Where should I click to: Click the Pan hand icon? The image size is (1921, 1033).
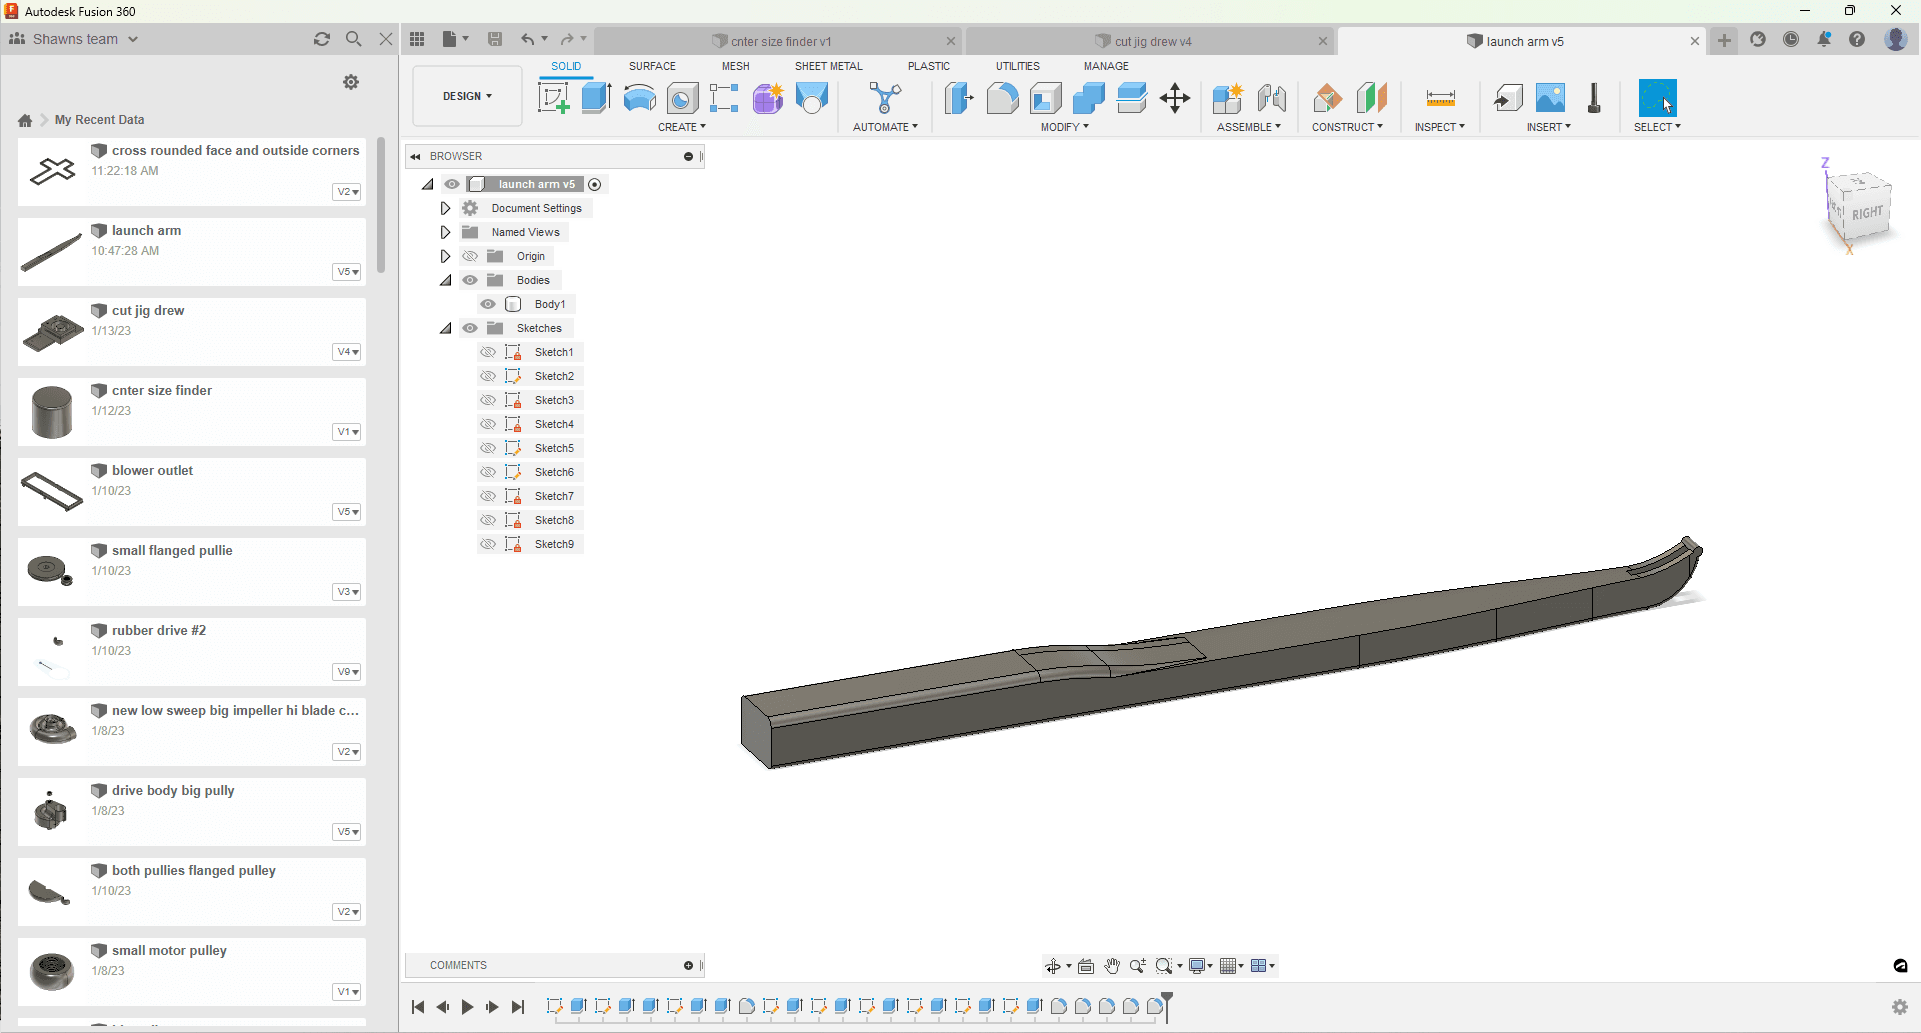click(1112, 966)
